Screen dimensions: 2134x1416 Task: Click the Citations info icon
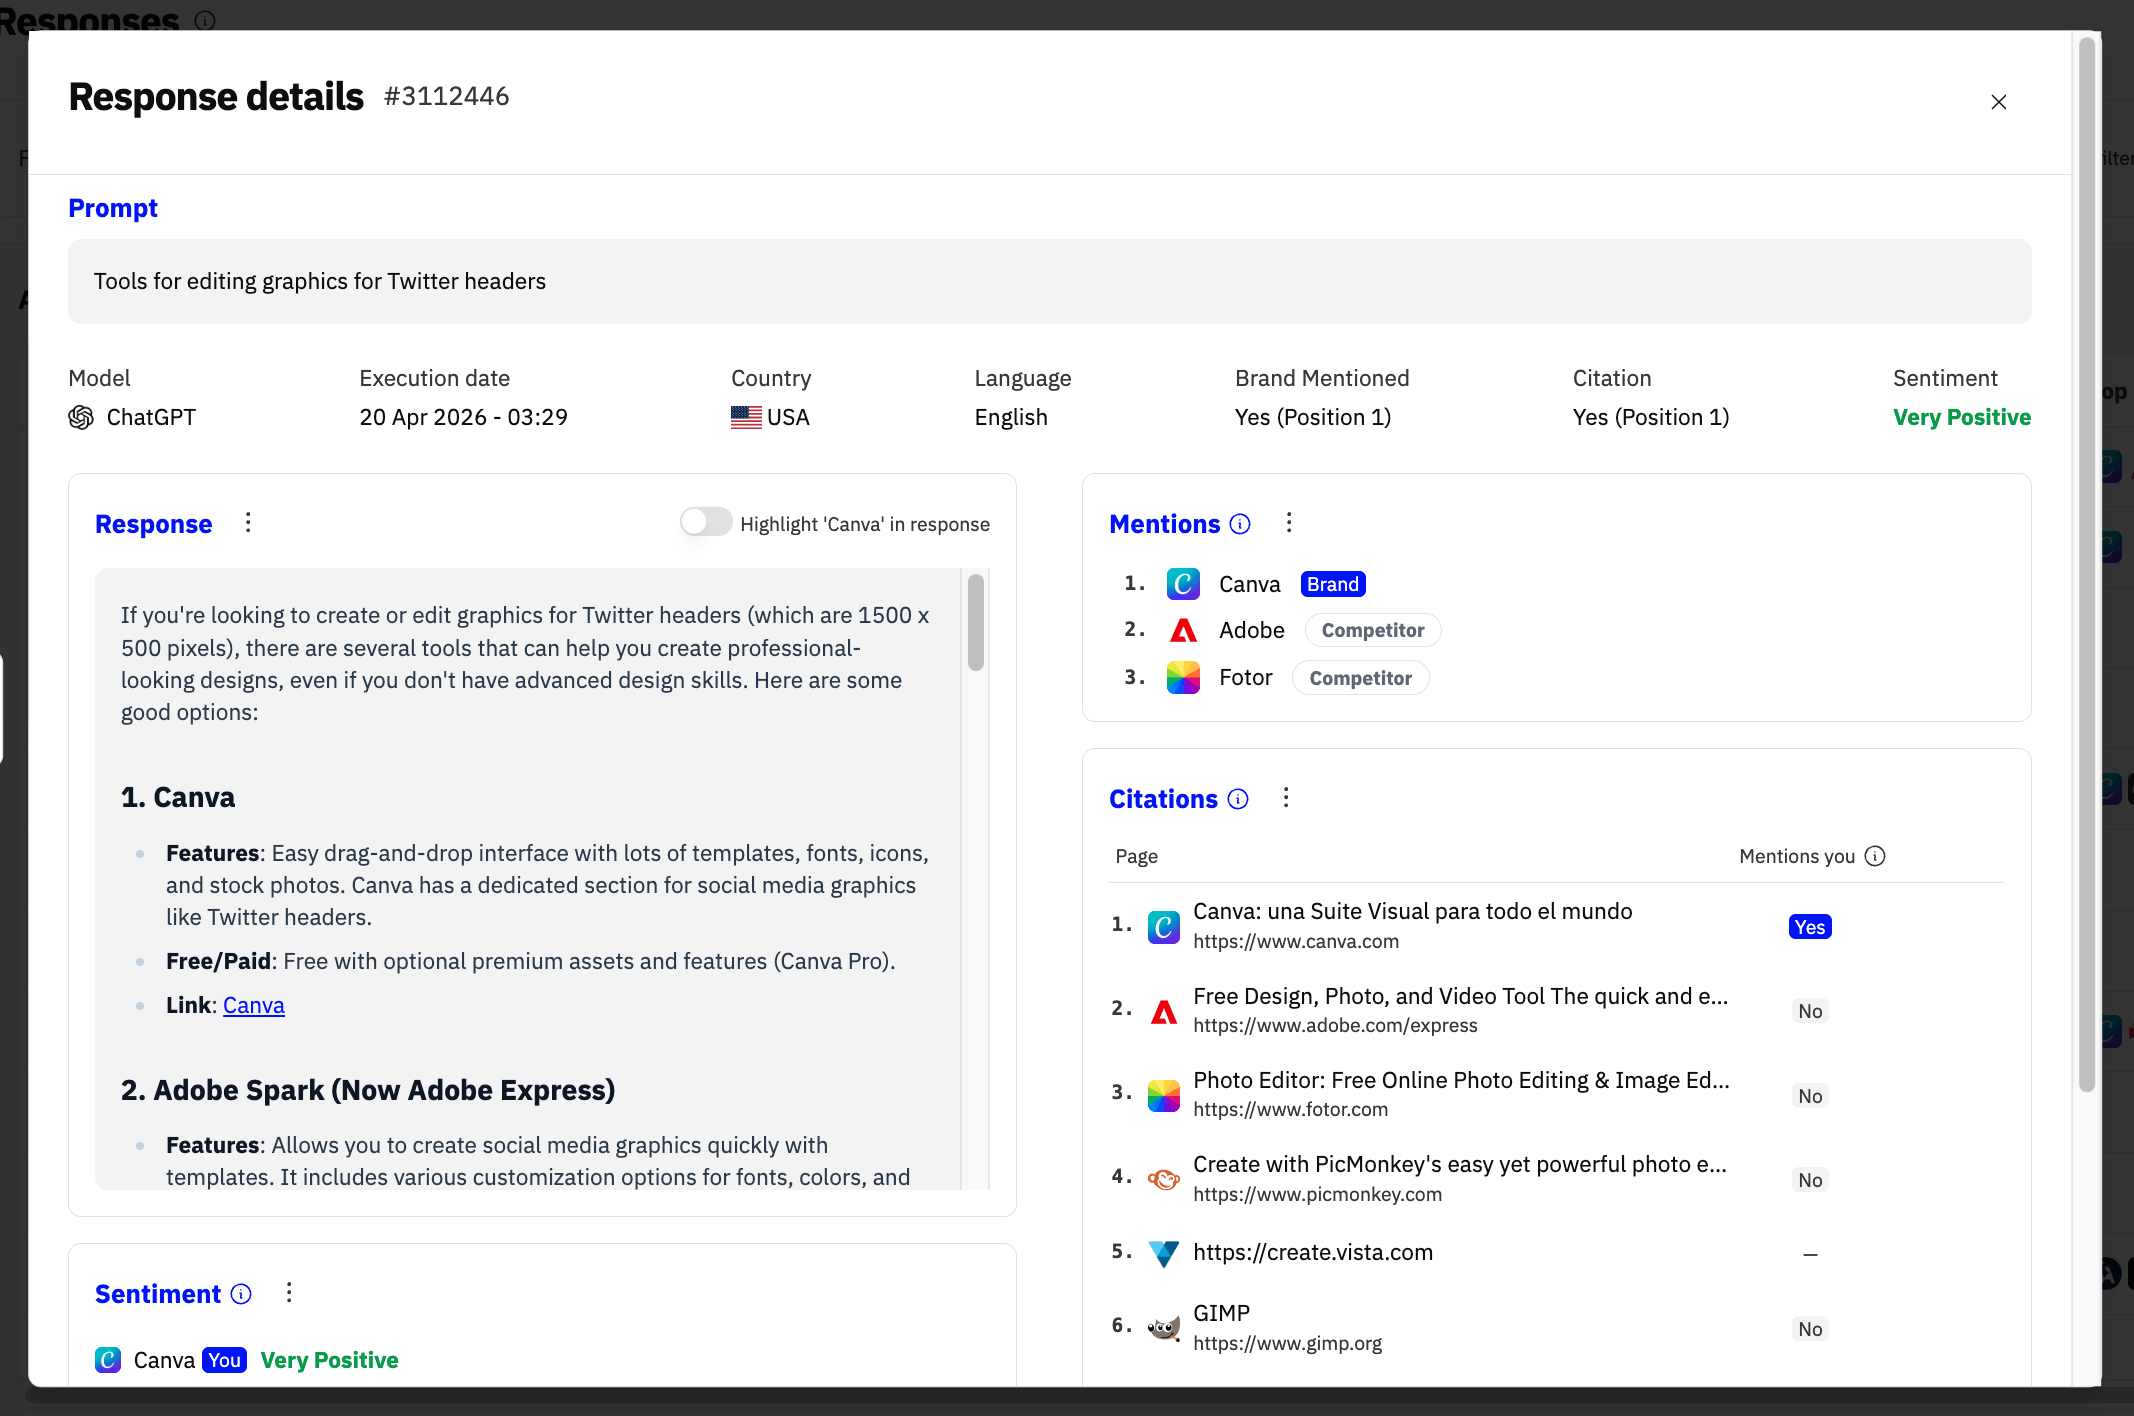[1238, 799]
